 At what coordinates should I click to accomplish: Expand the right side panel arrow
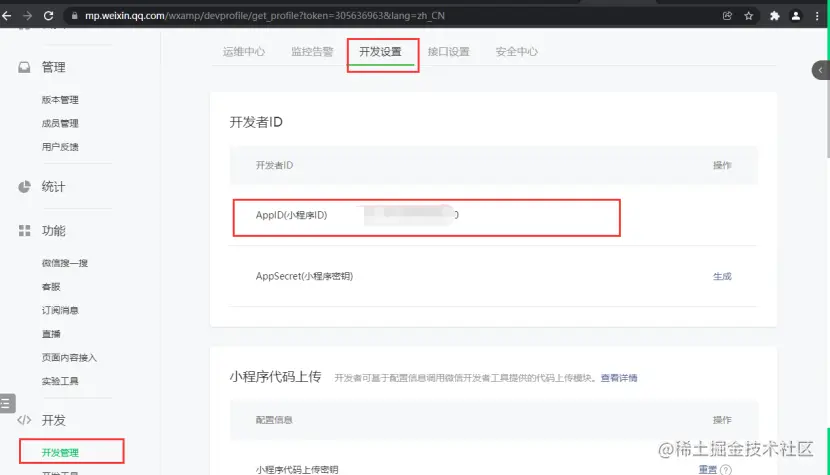click(x=821, y=70)
